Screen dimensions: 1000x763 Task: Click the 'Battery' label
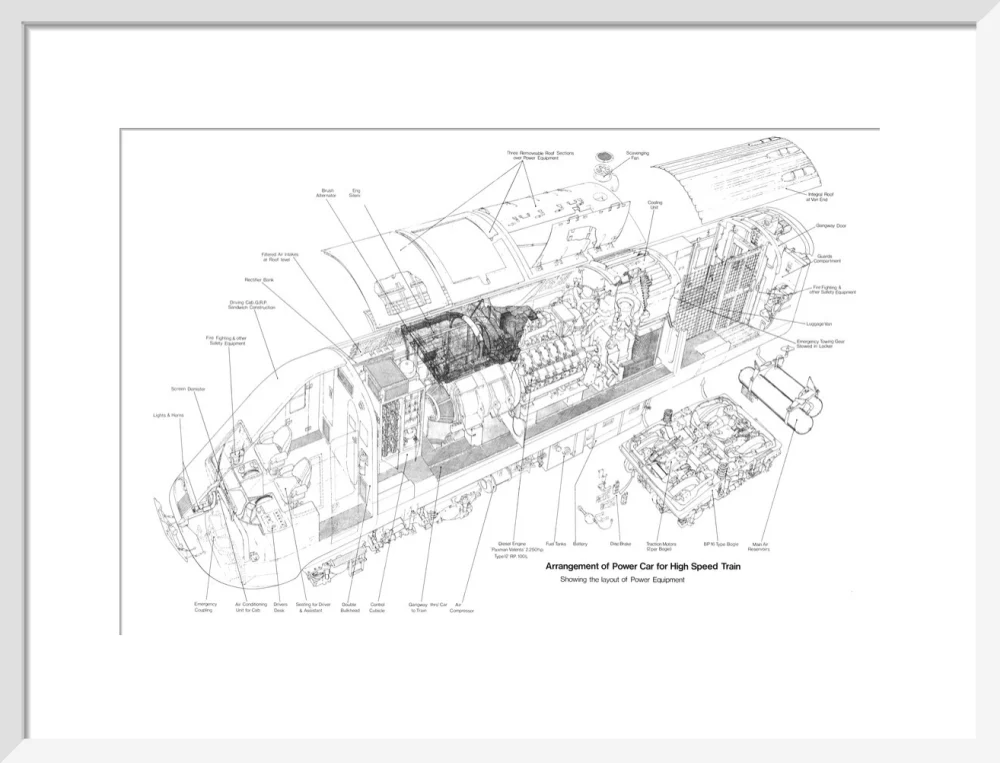coord(580,544)
